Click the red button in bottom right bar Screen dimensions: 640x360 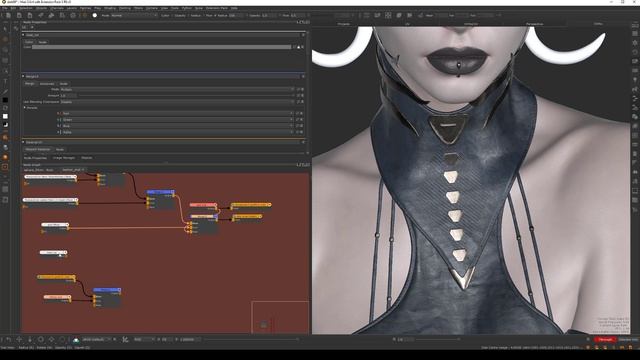tap(605, 340)
